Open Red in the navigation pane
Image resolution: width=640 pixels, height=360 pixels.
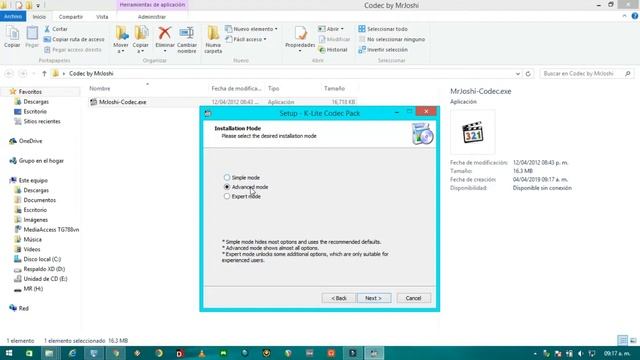coord(23,308)
